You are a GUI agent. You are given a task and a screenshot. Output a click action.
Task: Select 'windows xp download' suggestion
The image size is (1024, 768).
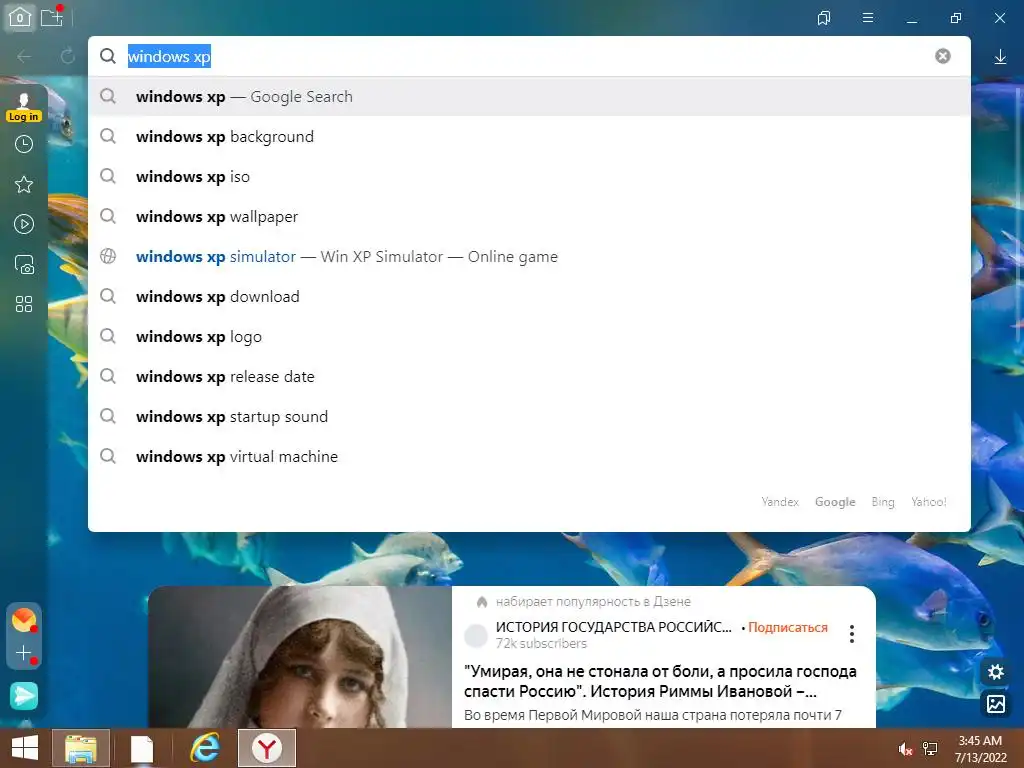(x=529, y=296)
